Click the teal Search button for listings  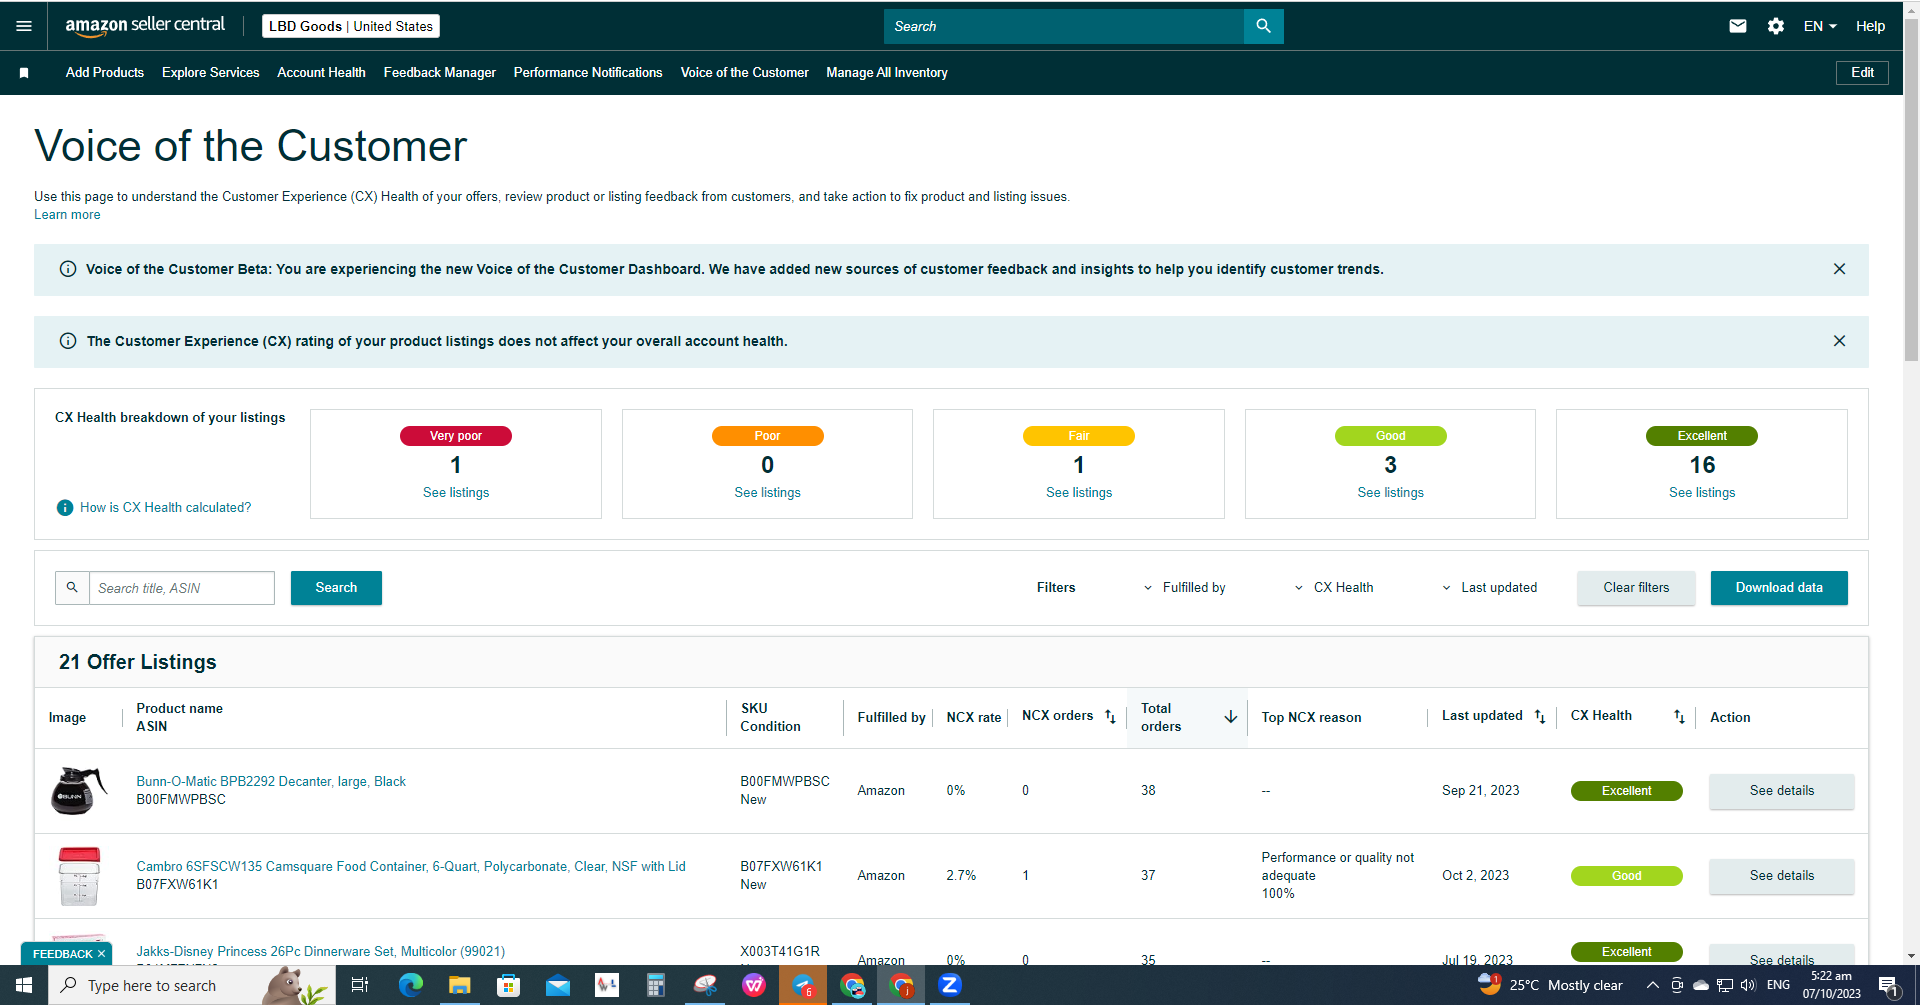[336, 588]
